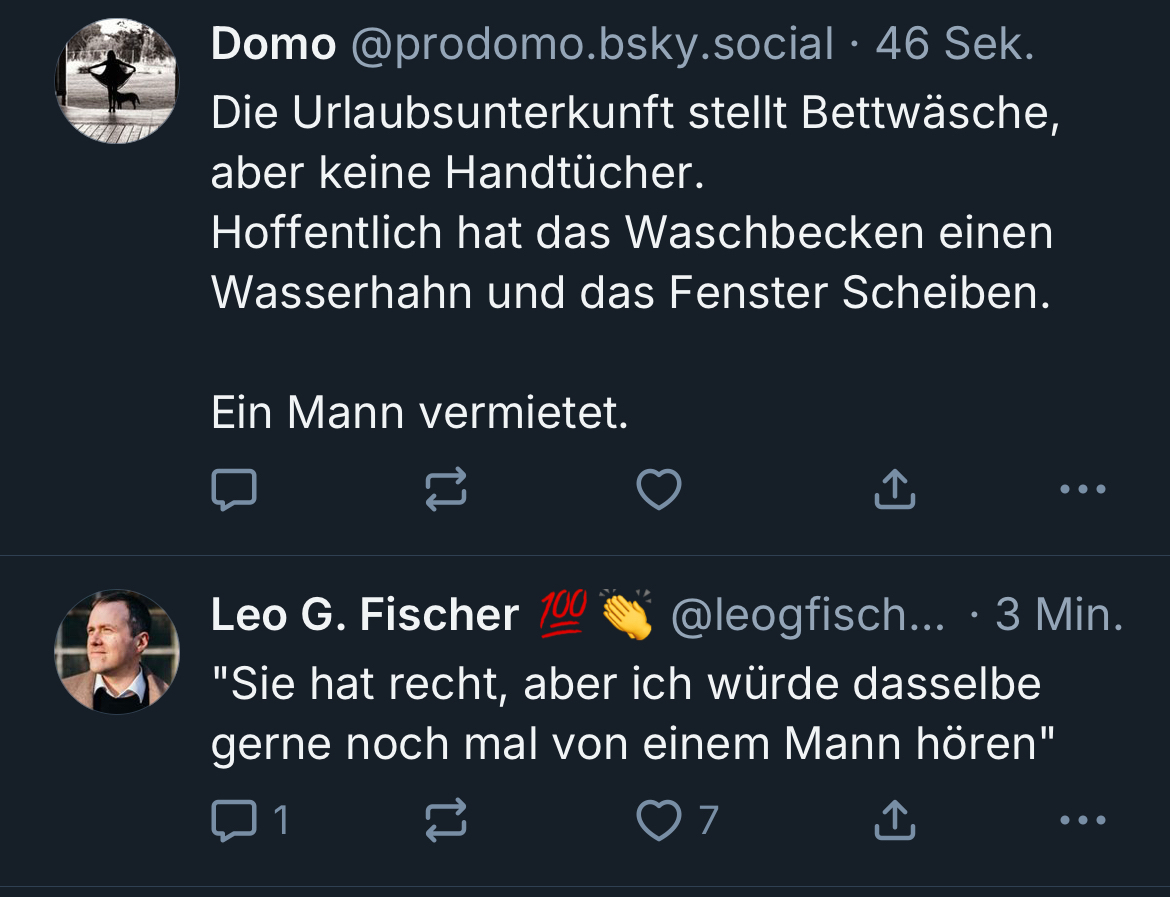This screenshot has width=1170, height=897.
Task: Like Domo's post
Action: pyautogui.click(x=659, y=490)
